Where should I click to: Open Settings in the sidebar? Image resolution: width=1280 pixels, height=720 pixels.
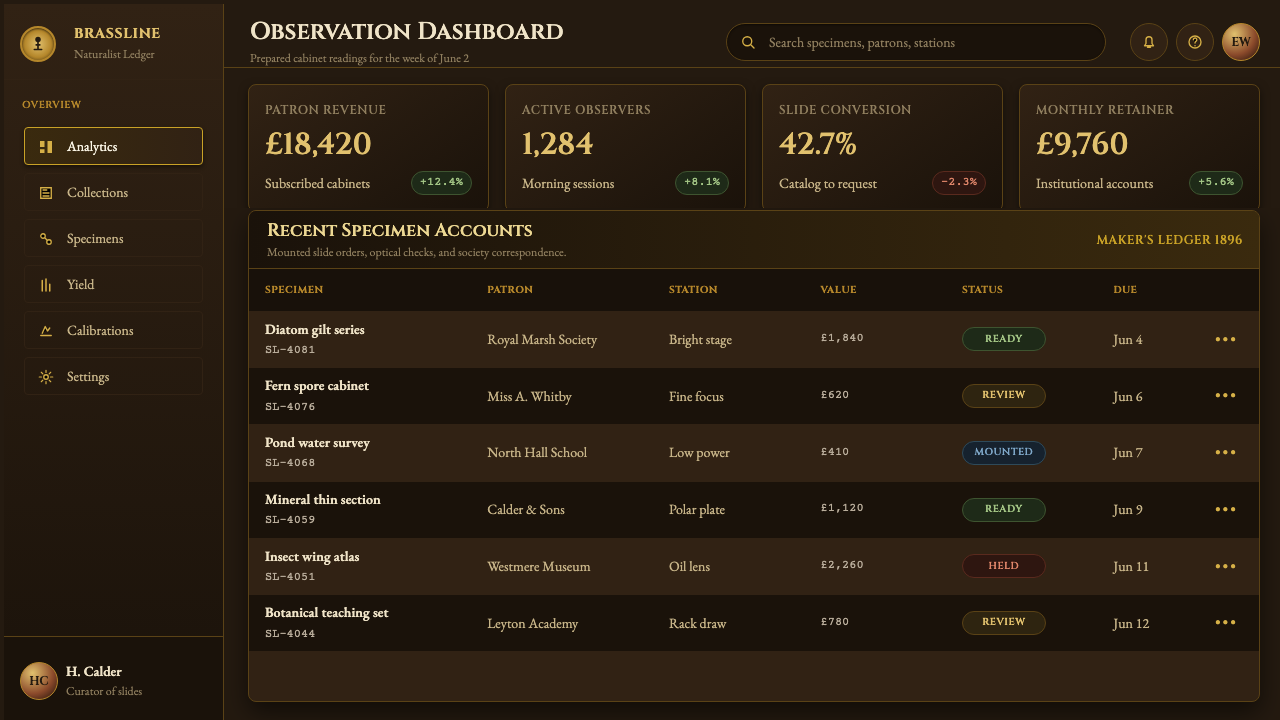click(113, 376)
